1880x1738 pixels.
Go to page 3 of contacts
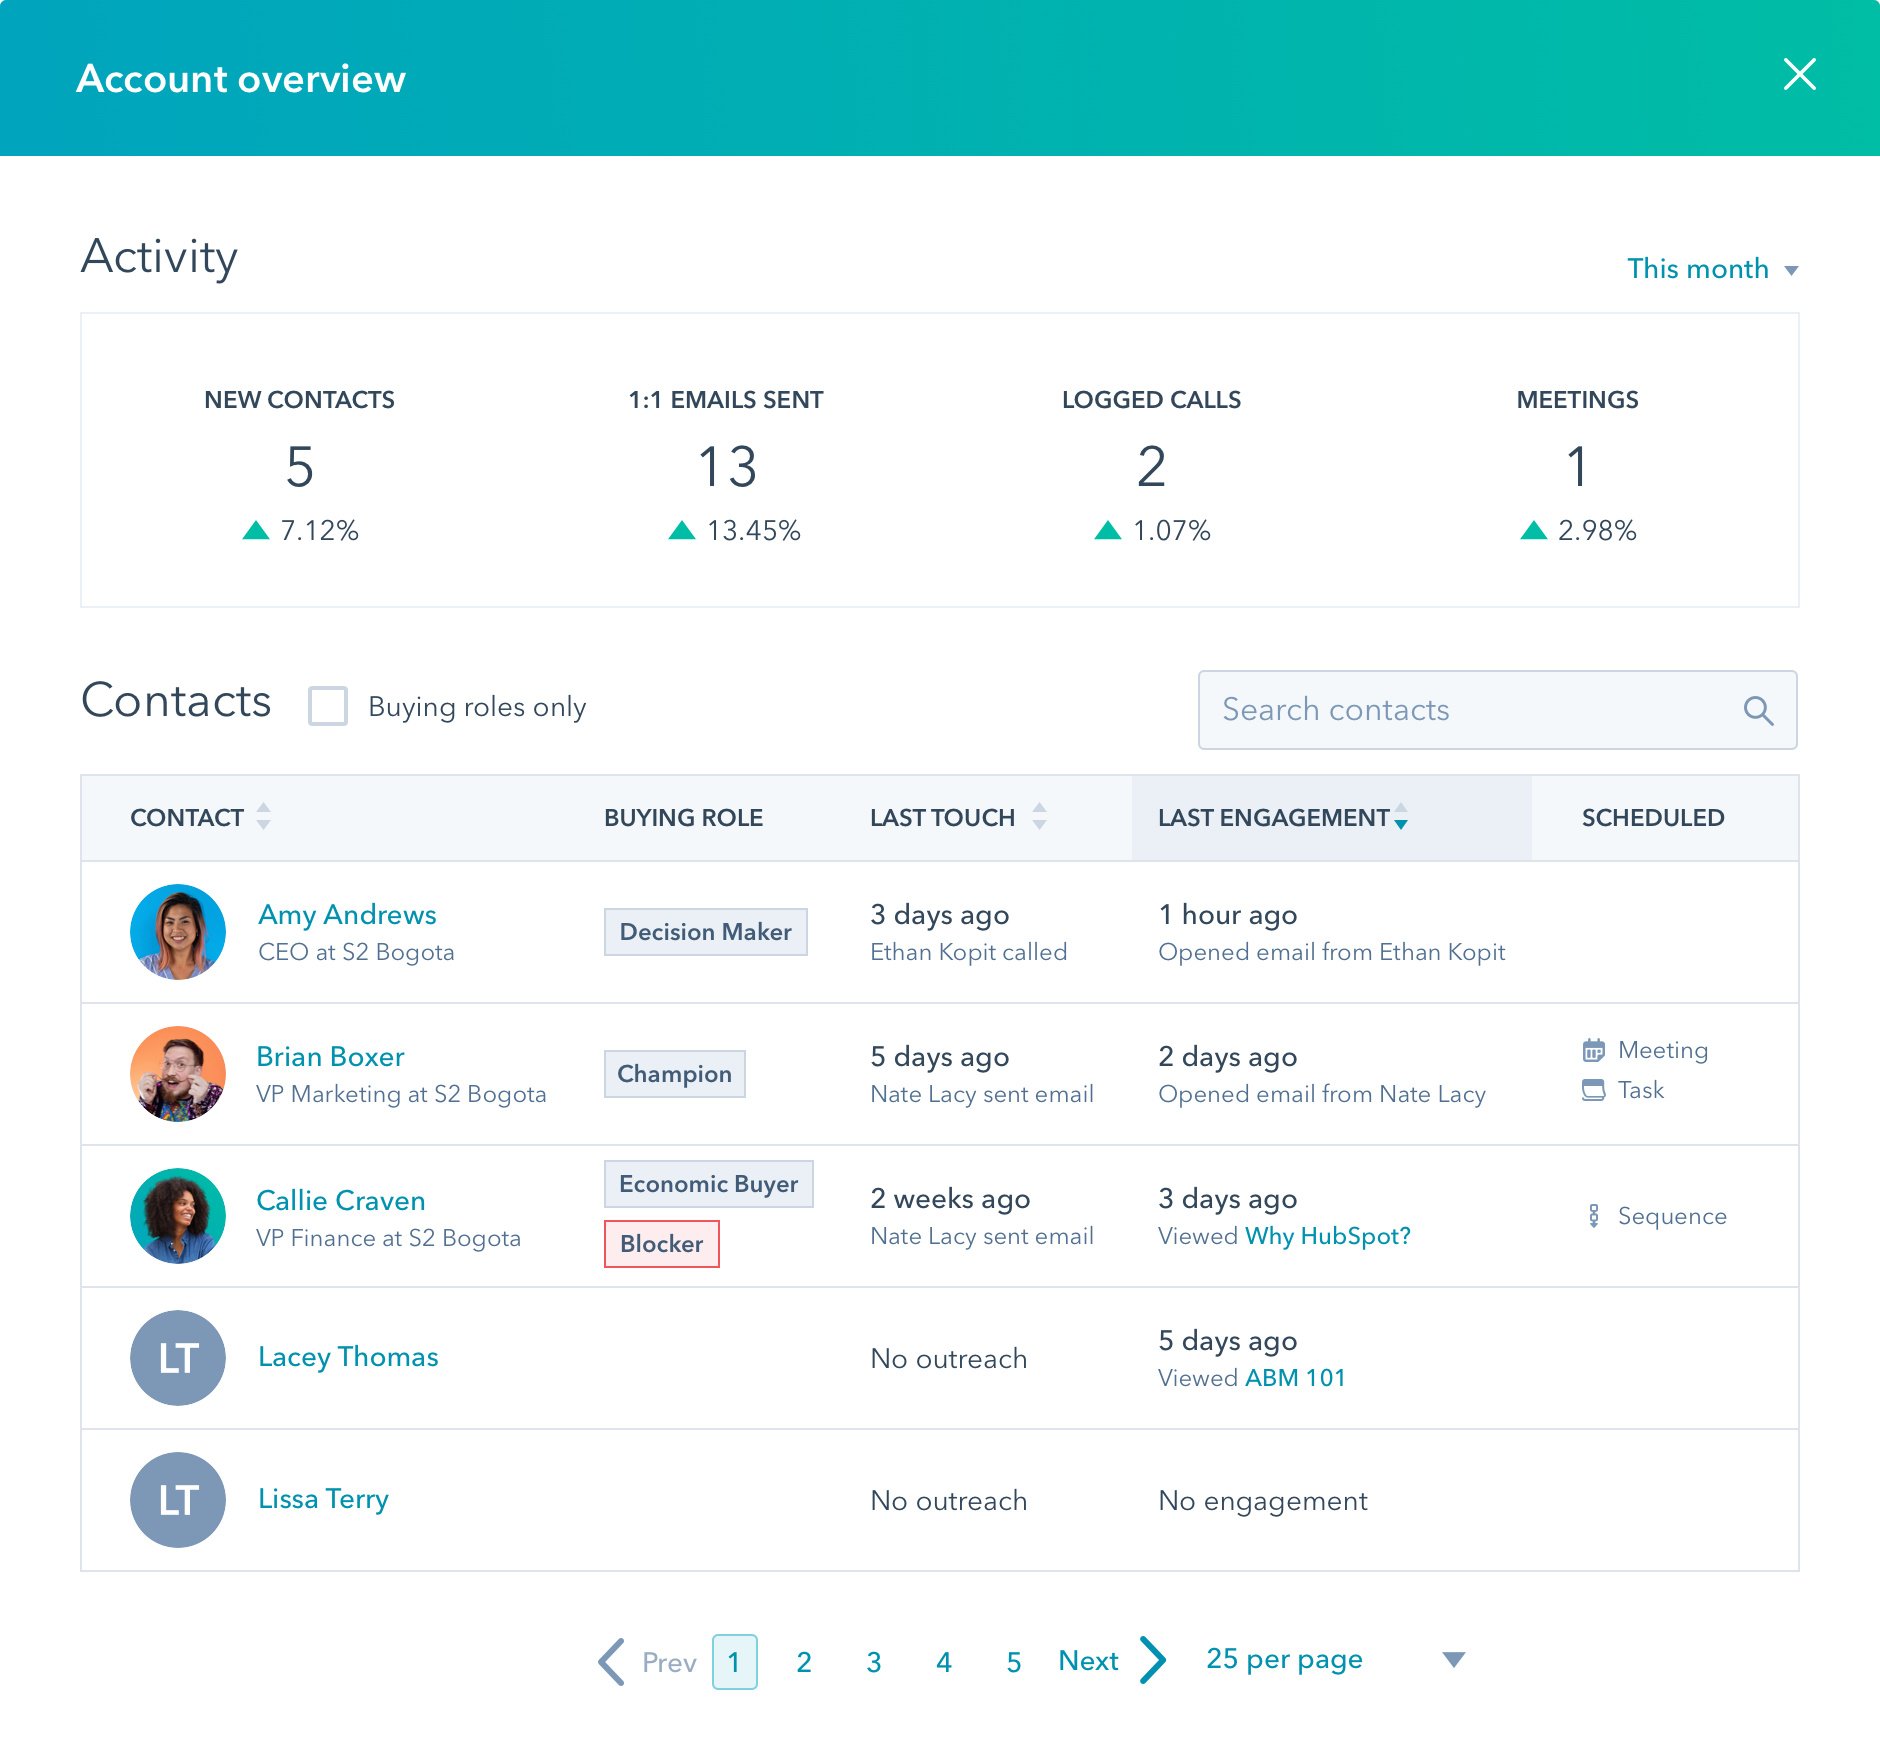(873, 1662)
